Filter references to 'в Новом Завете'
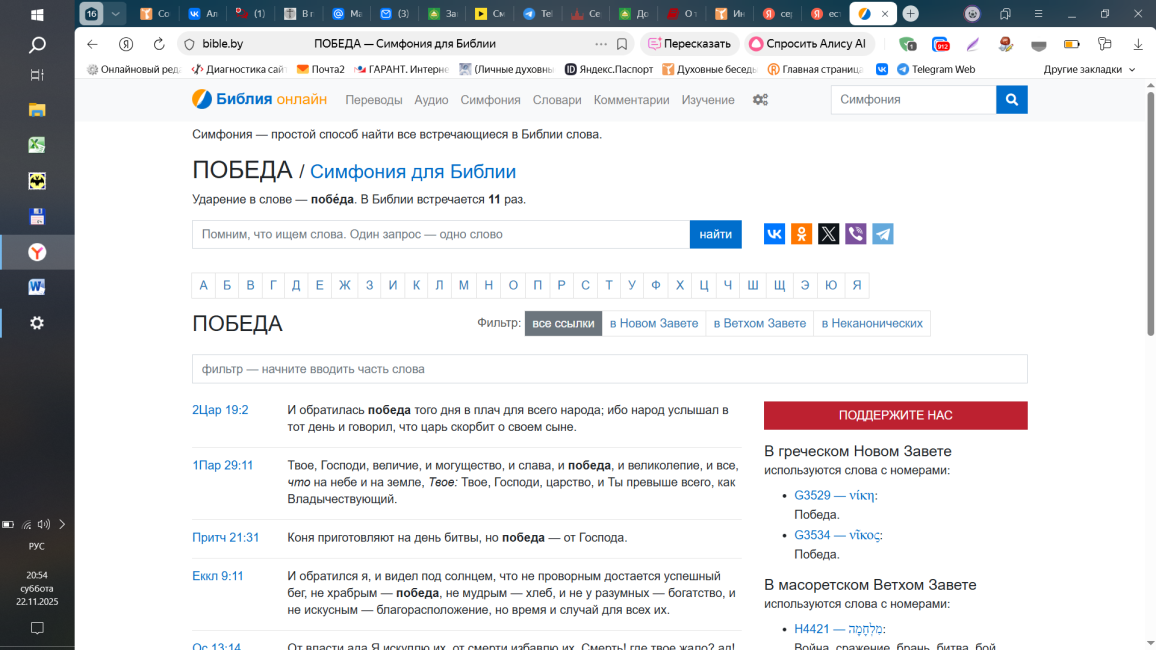Screen dimensions: 1156x650 point(653,323)
